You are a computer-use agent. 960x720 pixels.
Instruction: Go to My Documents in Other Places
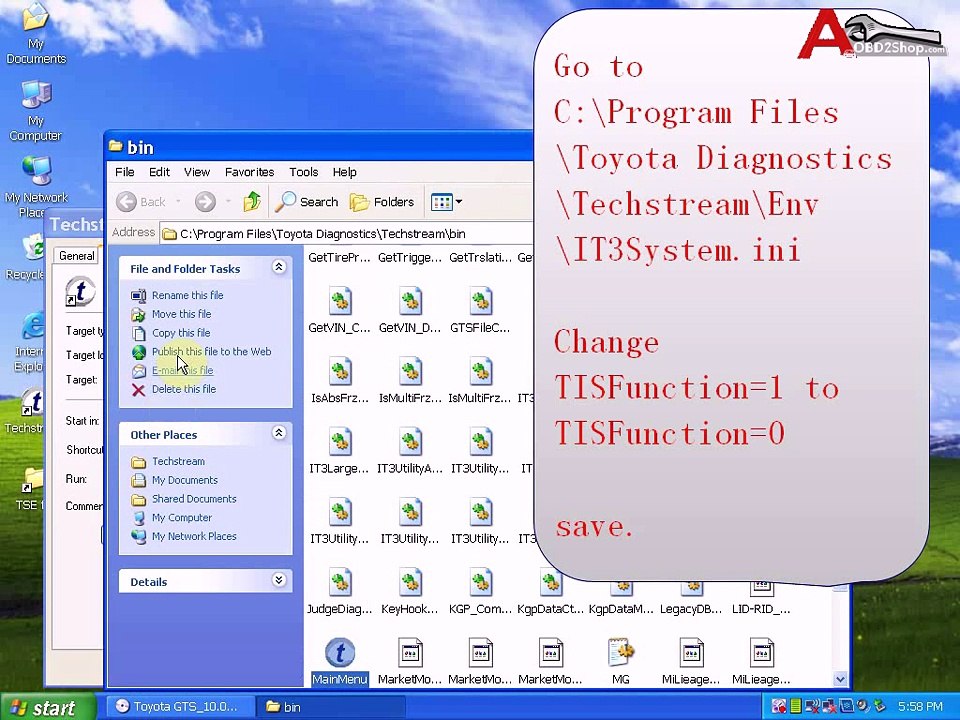(185, 480)
